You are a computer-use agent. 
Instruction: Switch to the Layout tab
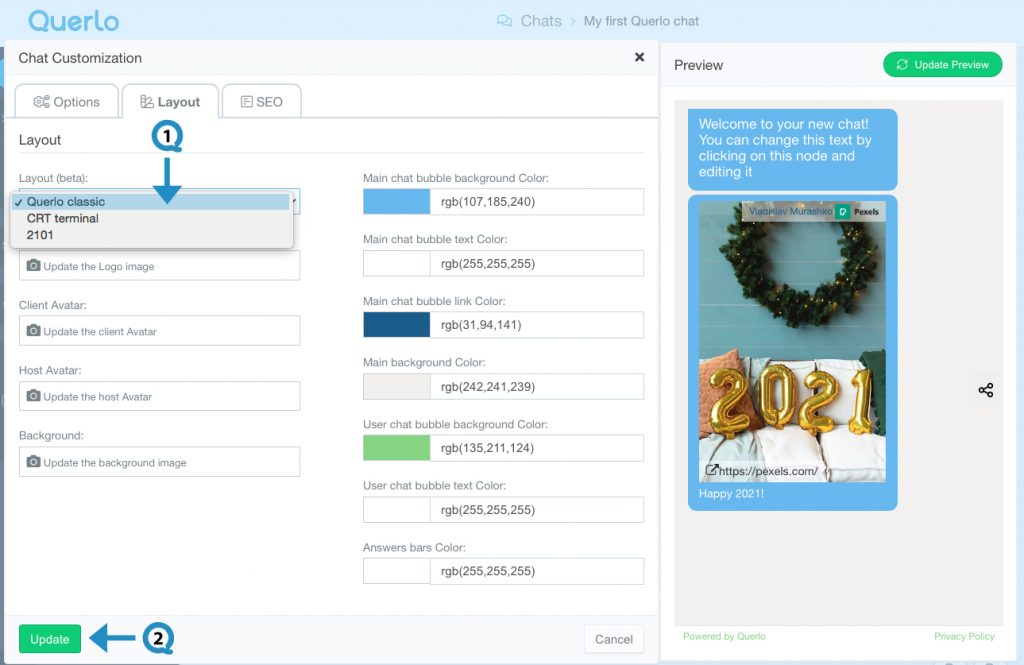tap(170, 101)
